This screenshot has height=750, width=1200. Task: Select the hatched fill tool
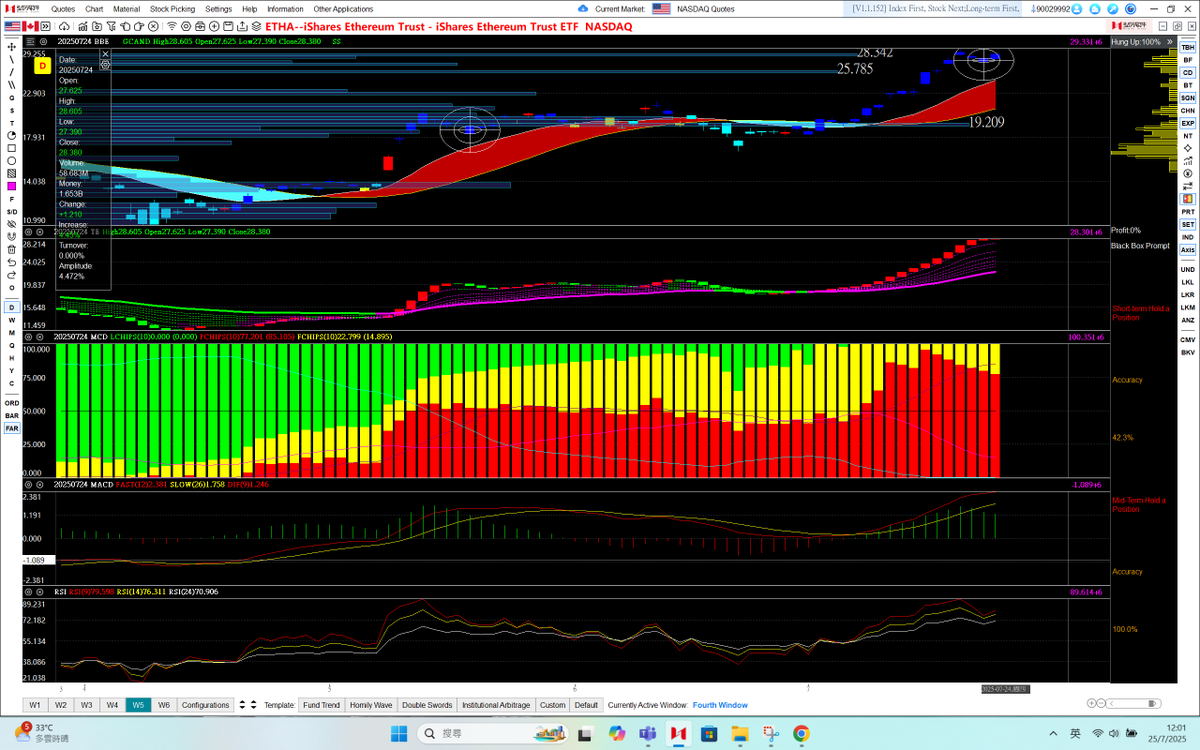click(11, 174)
